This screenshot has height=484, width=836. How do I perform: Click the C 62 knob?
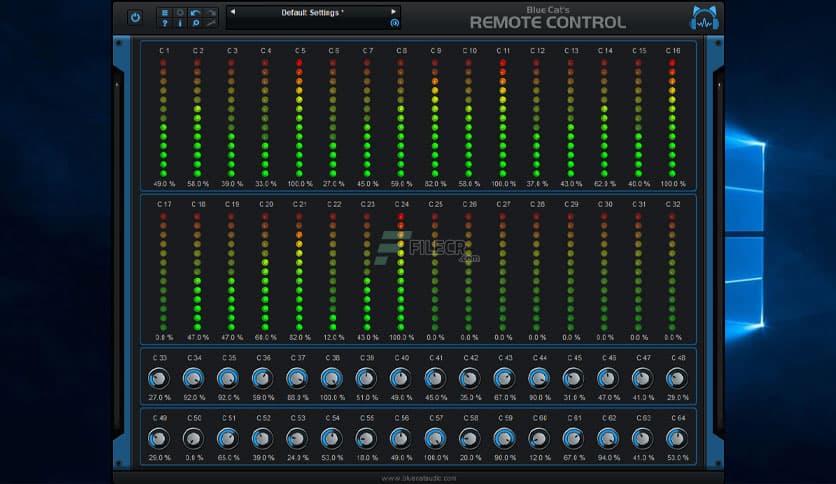[608, 439]
